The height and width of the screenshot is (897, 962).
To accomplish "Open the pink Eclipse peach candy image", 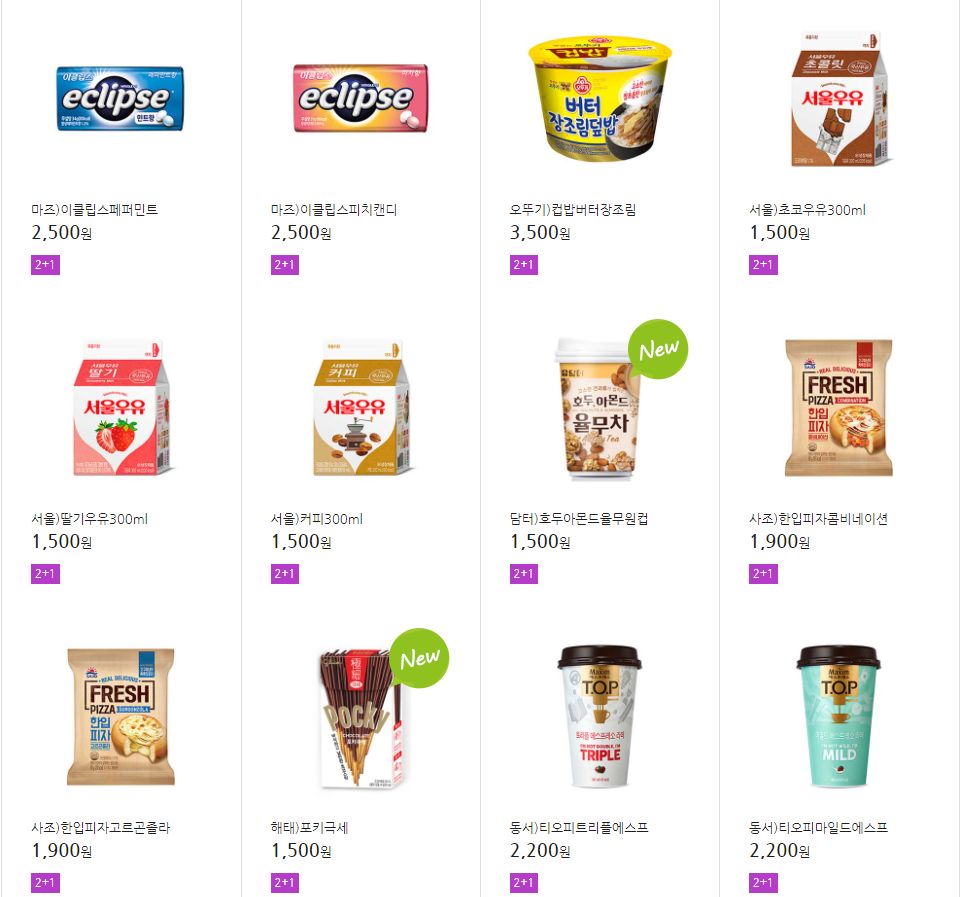I will [360, 98].
